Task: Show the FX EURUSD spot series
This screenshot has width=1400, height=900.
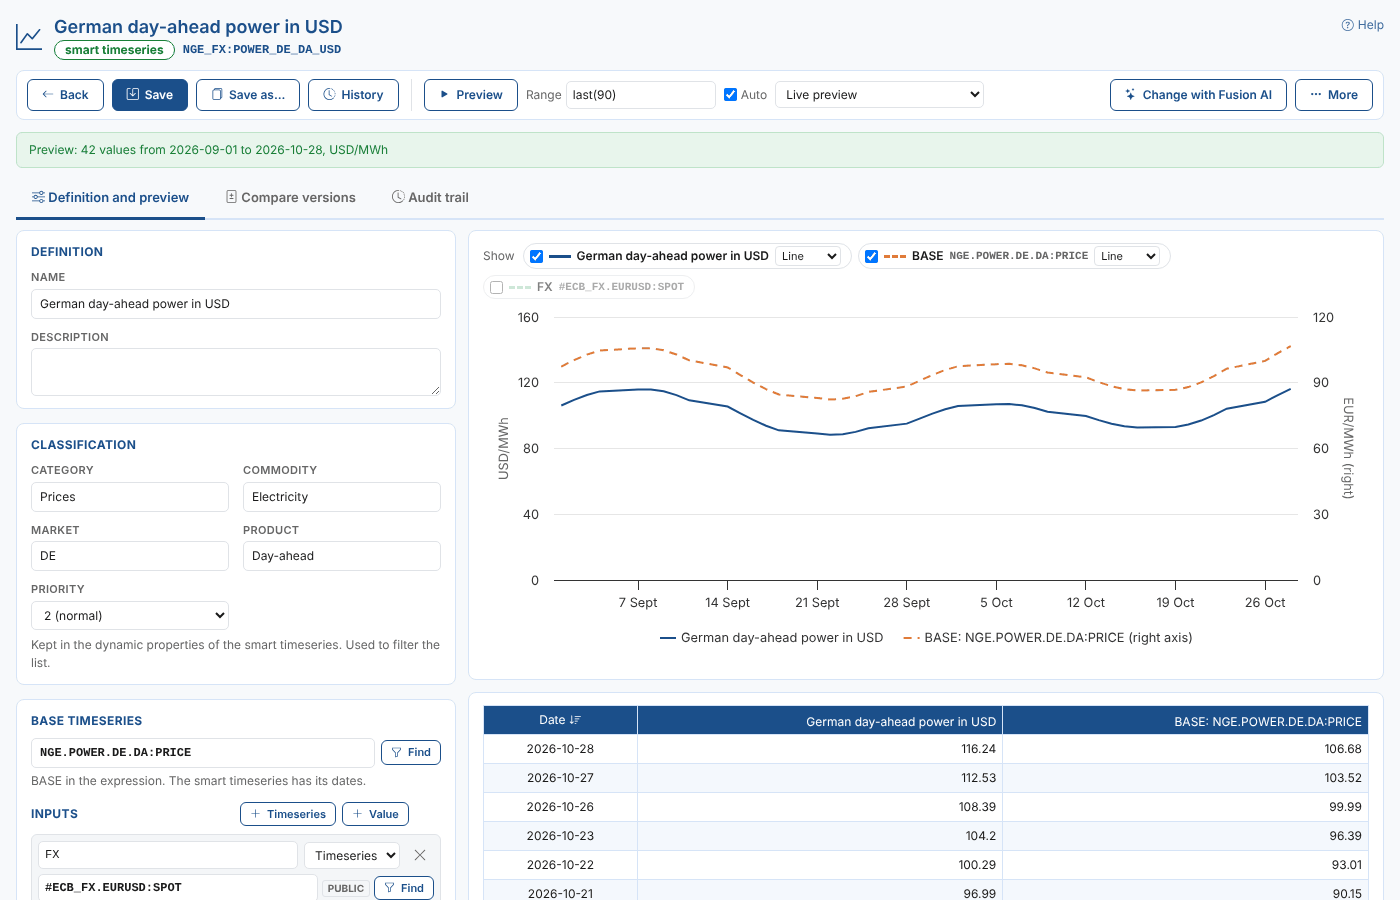Action: click(x=497, y=287)
